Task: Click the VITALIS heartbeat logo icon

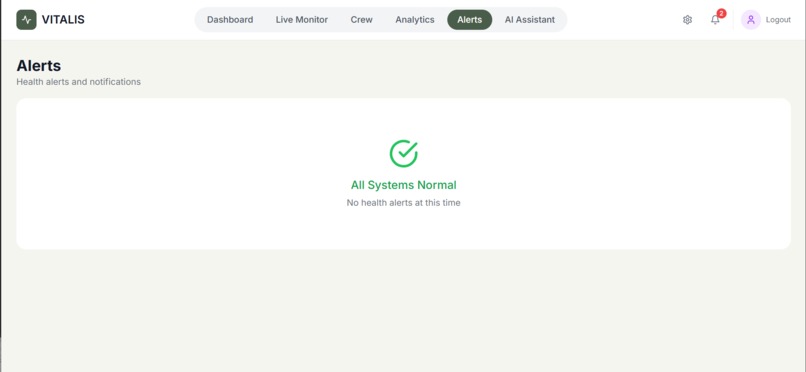Action: click(x=26, y=20)
